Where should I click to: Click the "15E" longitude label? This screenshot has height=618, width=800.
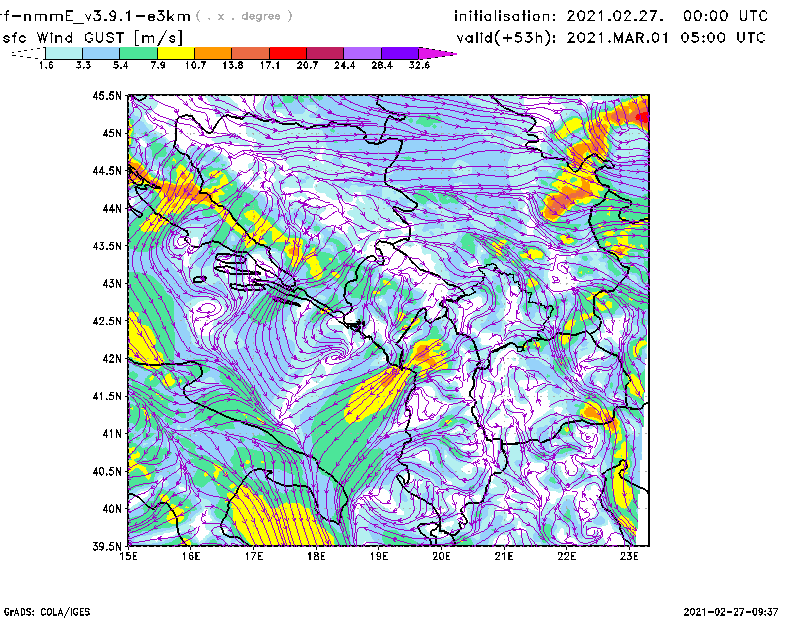click(128, 556)
